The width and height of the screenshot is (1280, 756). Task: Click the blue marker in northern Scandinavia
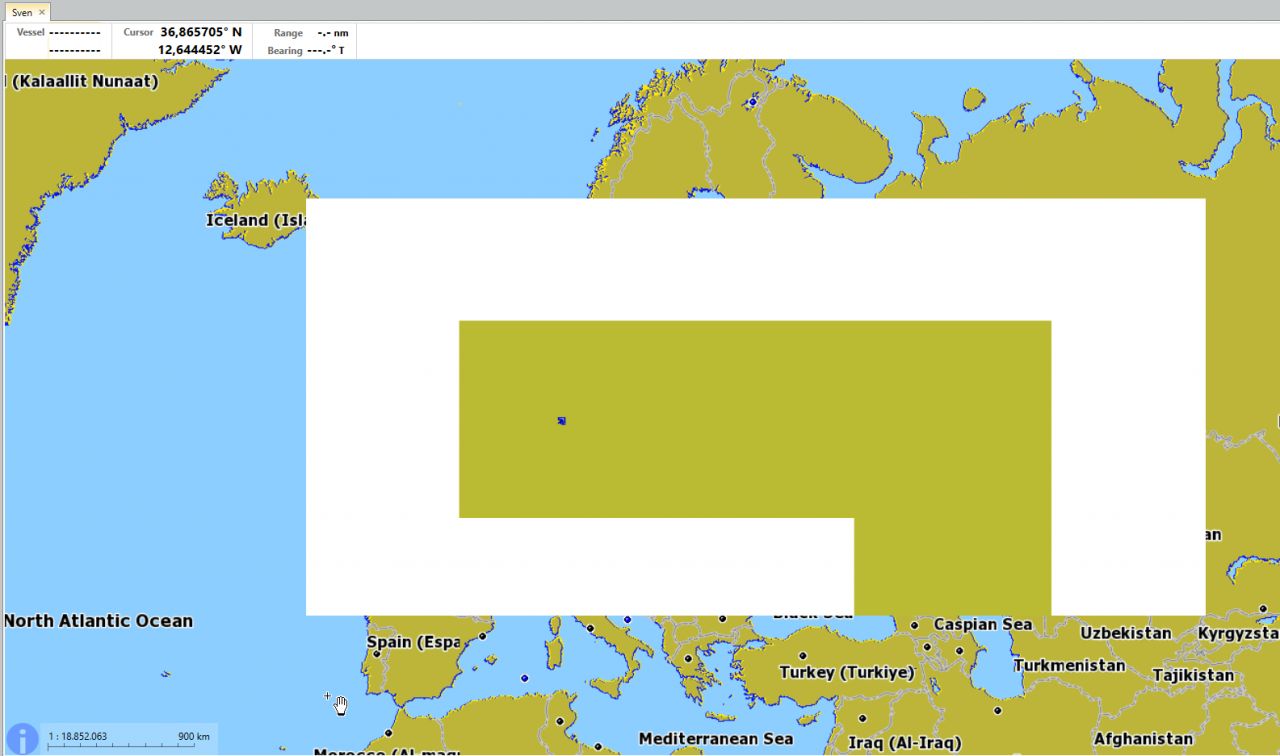pos(753,102)
